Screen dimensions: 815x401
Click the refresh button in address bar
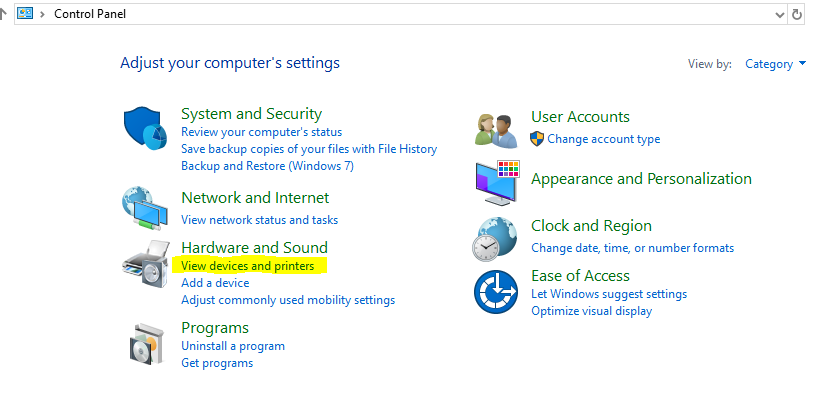tap(797, 15)
